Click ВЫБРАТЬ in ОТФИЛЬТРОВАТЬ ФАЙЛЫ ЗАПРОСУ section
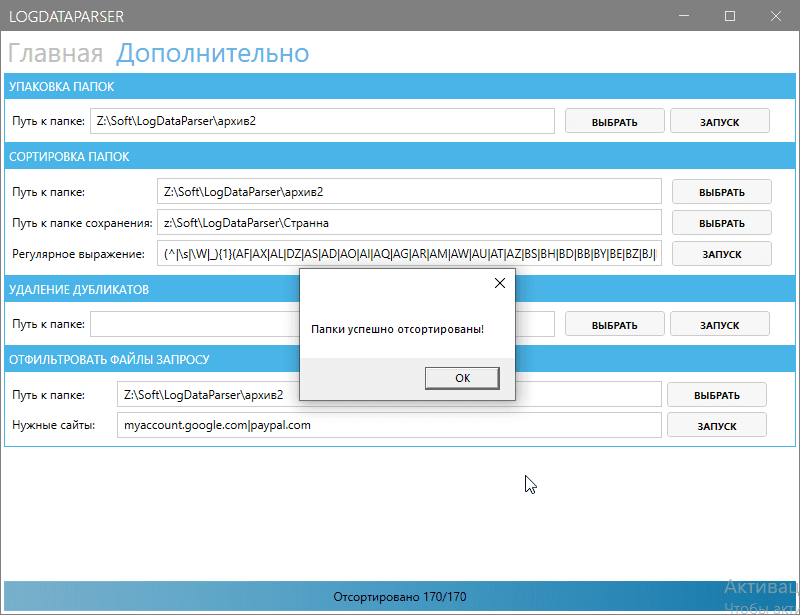The width and height of the screenshot is (800, 615). click(x=716, y=394)
